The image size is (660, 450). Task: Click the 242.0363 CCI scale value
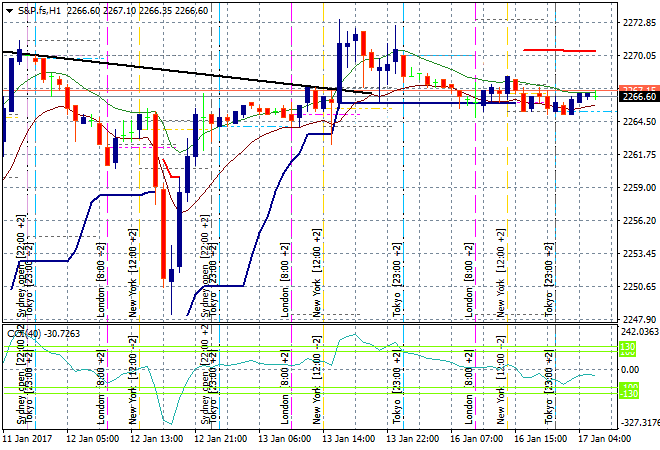[638, 331]
